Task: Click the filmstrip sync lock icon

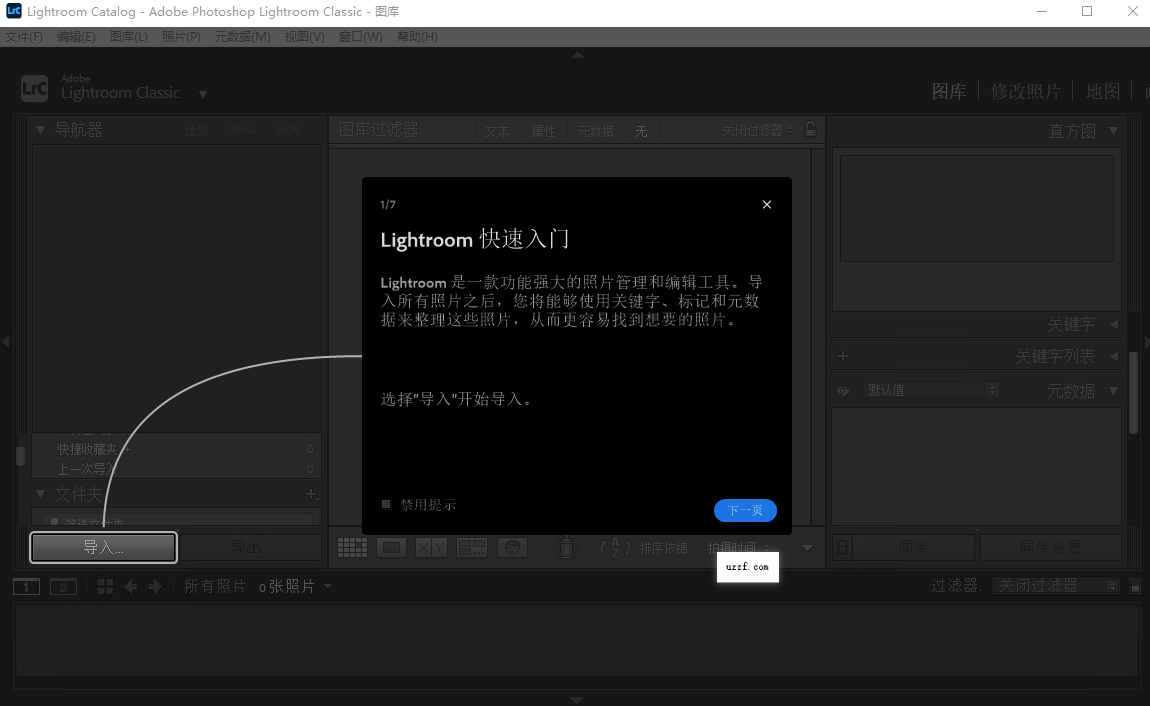Action: [x=840, y=547]
